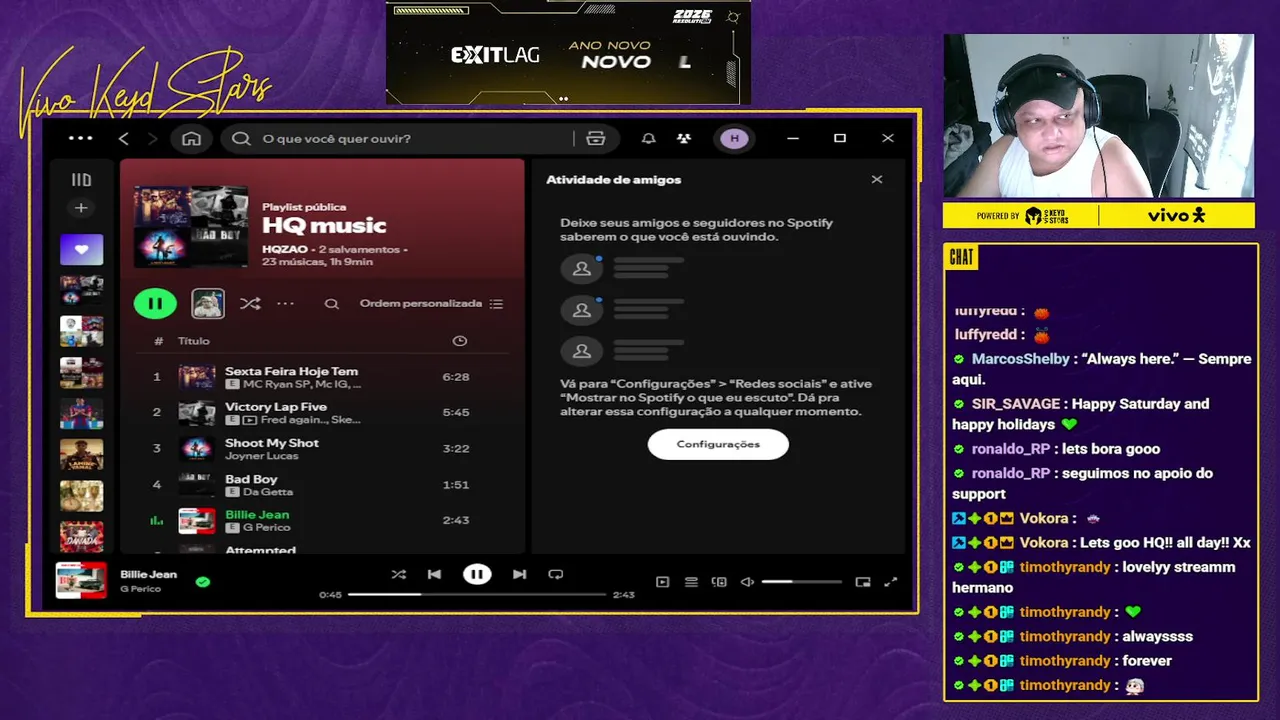Sort tracks by 'Título' column header
The height and width of the screenshot is (720, 1280).
coord(194,341)
